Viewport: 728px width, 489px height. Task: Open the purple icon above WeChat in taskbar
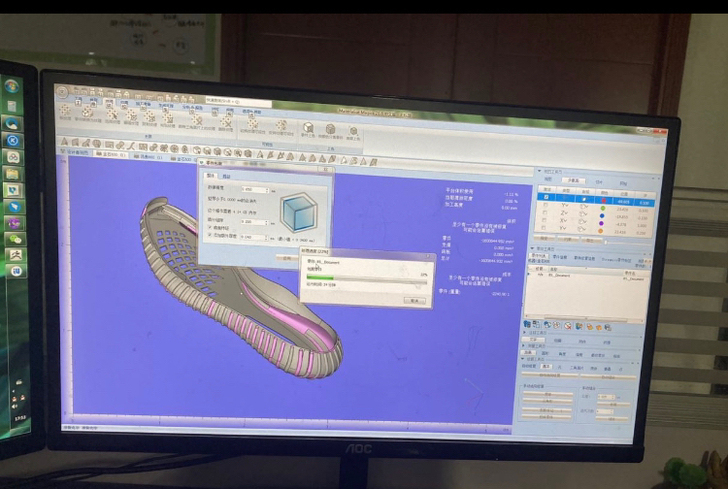[x=14, y=223]
